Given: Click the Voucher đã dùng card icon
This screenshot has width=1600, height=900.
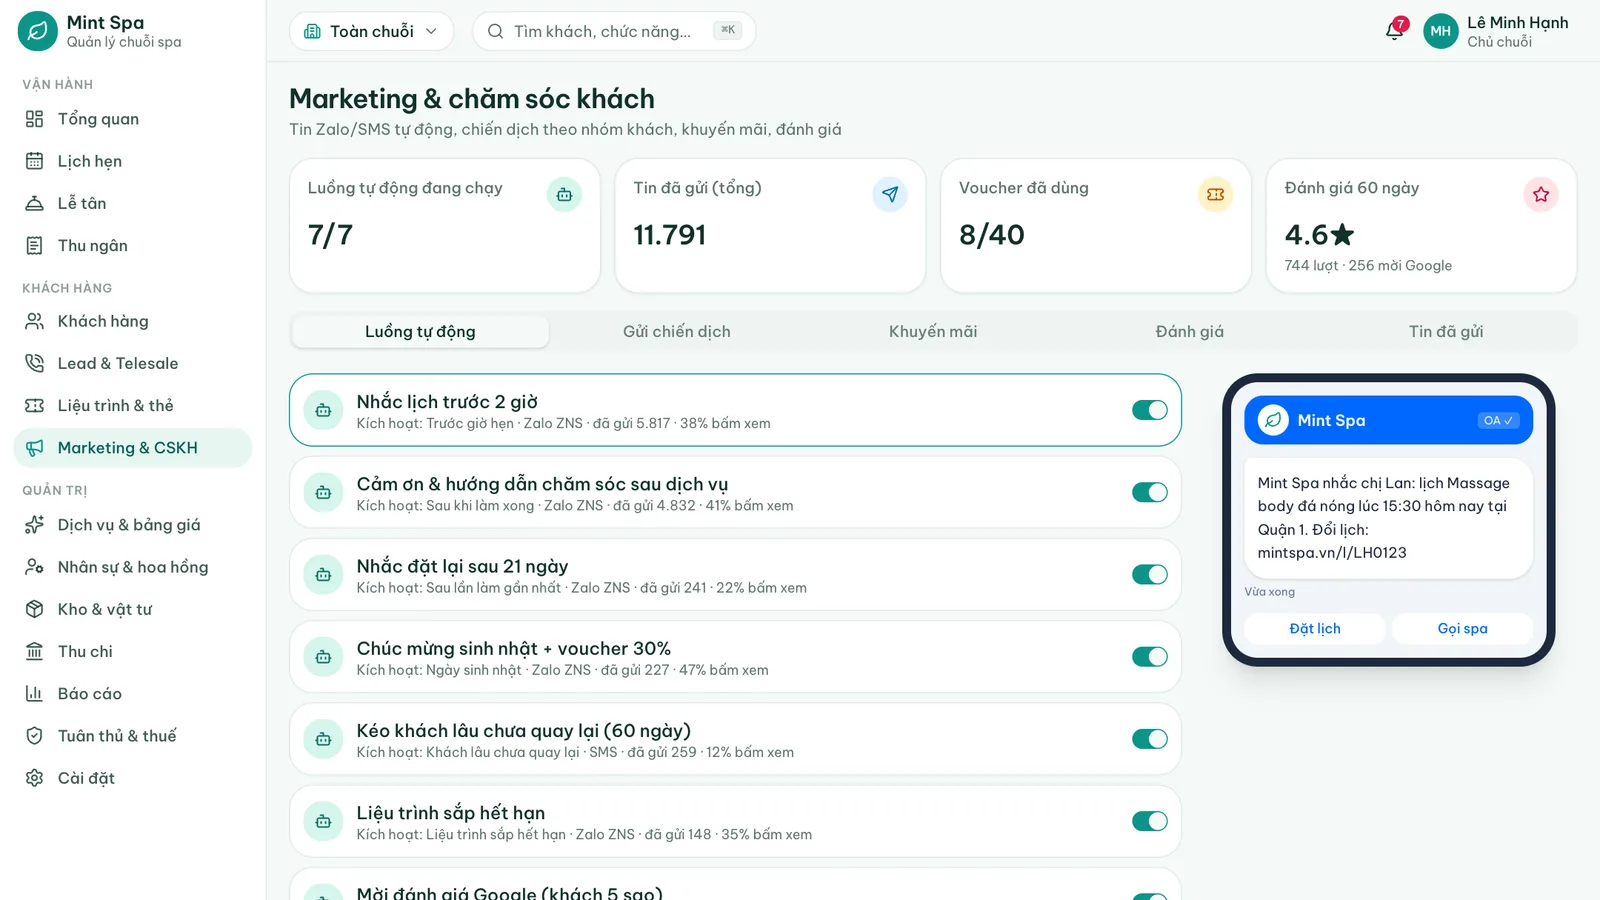Looking at the screenshot, I should (x=1215, y=194).
